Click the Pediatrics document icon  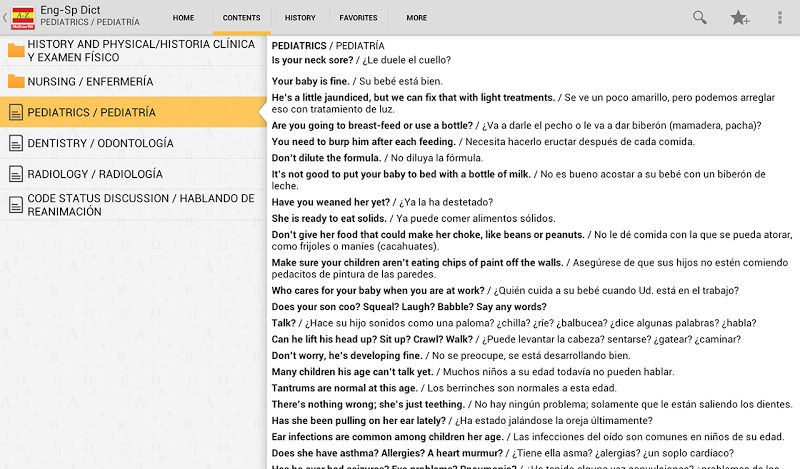[16, 113]
